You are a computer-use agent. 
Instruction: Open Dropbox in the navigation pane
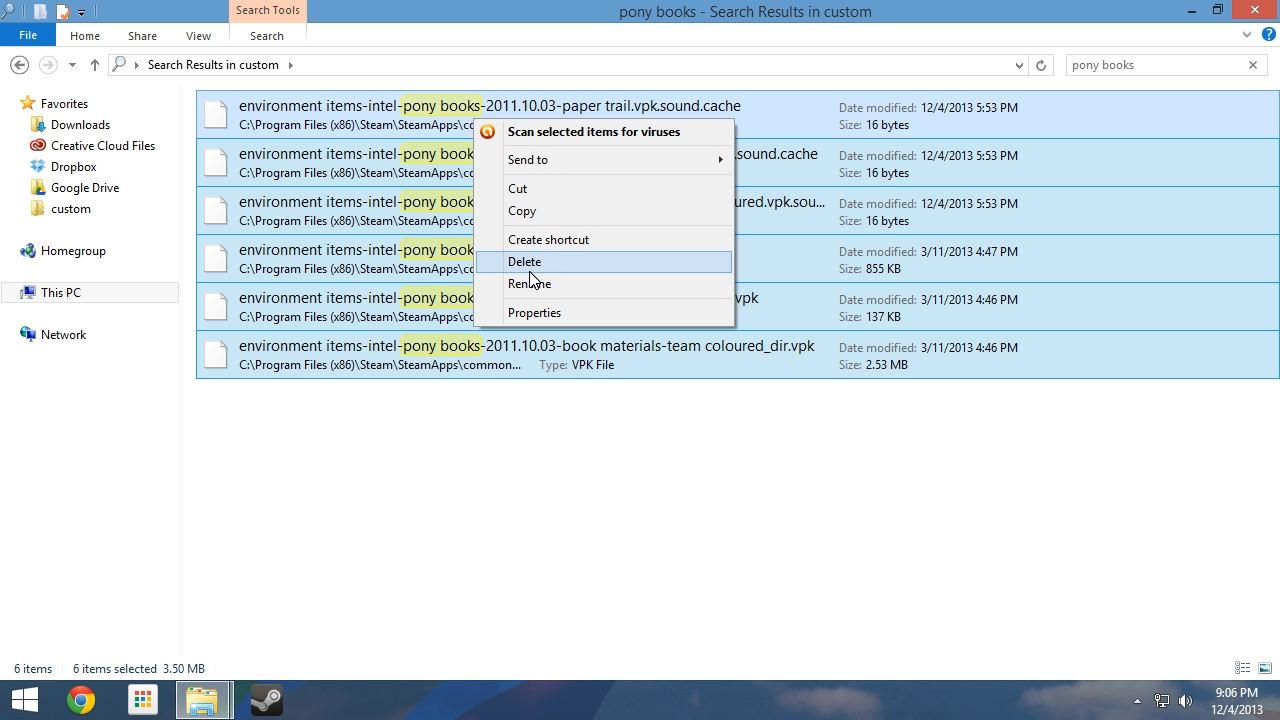coord(74,167)
